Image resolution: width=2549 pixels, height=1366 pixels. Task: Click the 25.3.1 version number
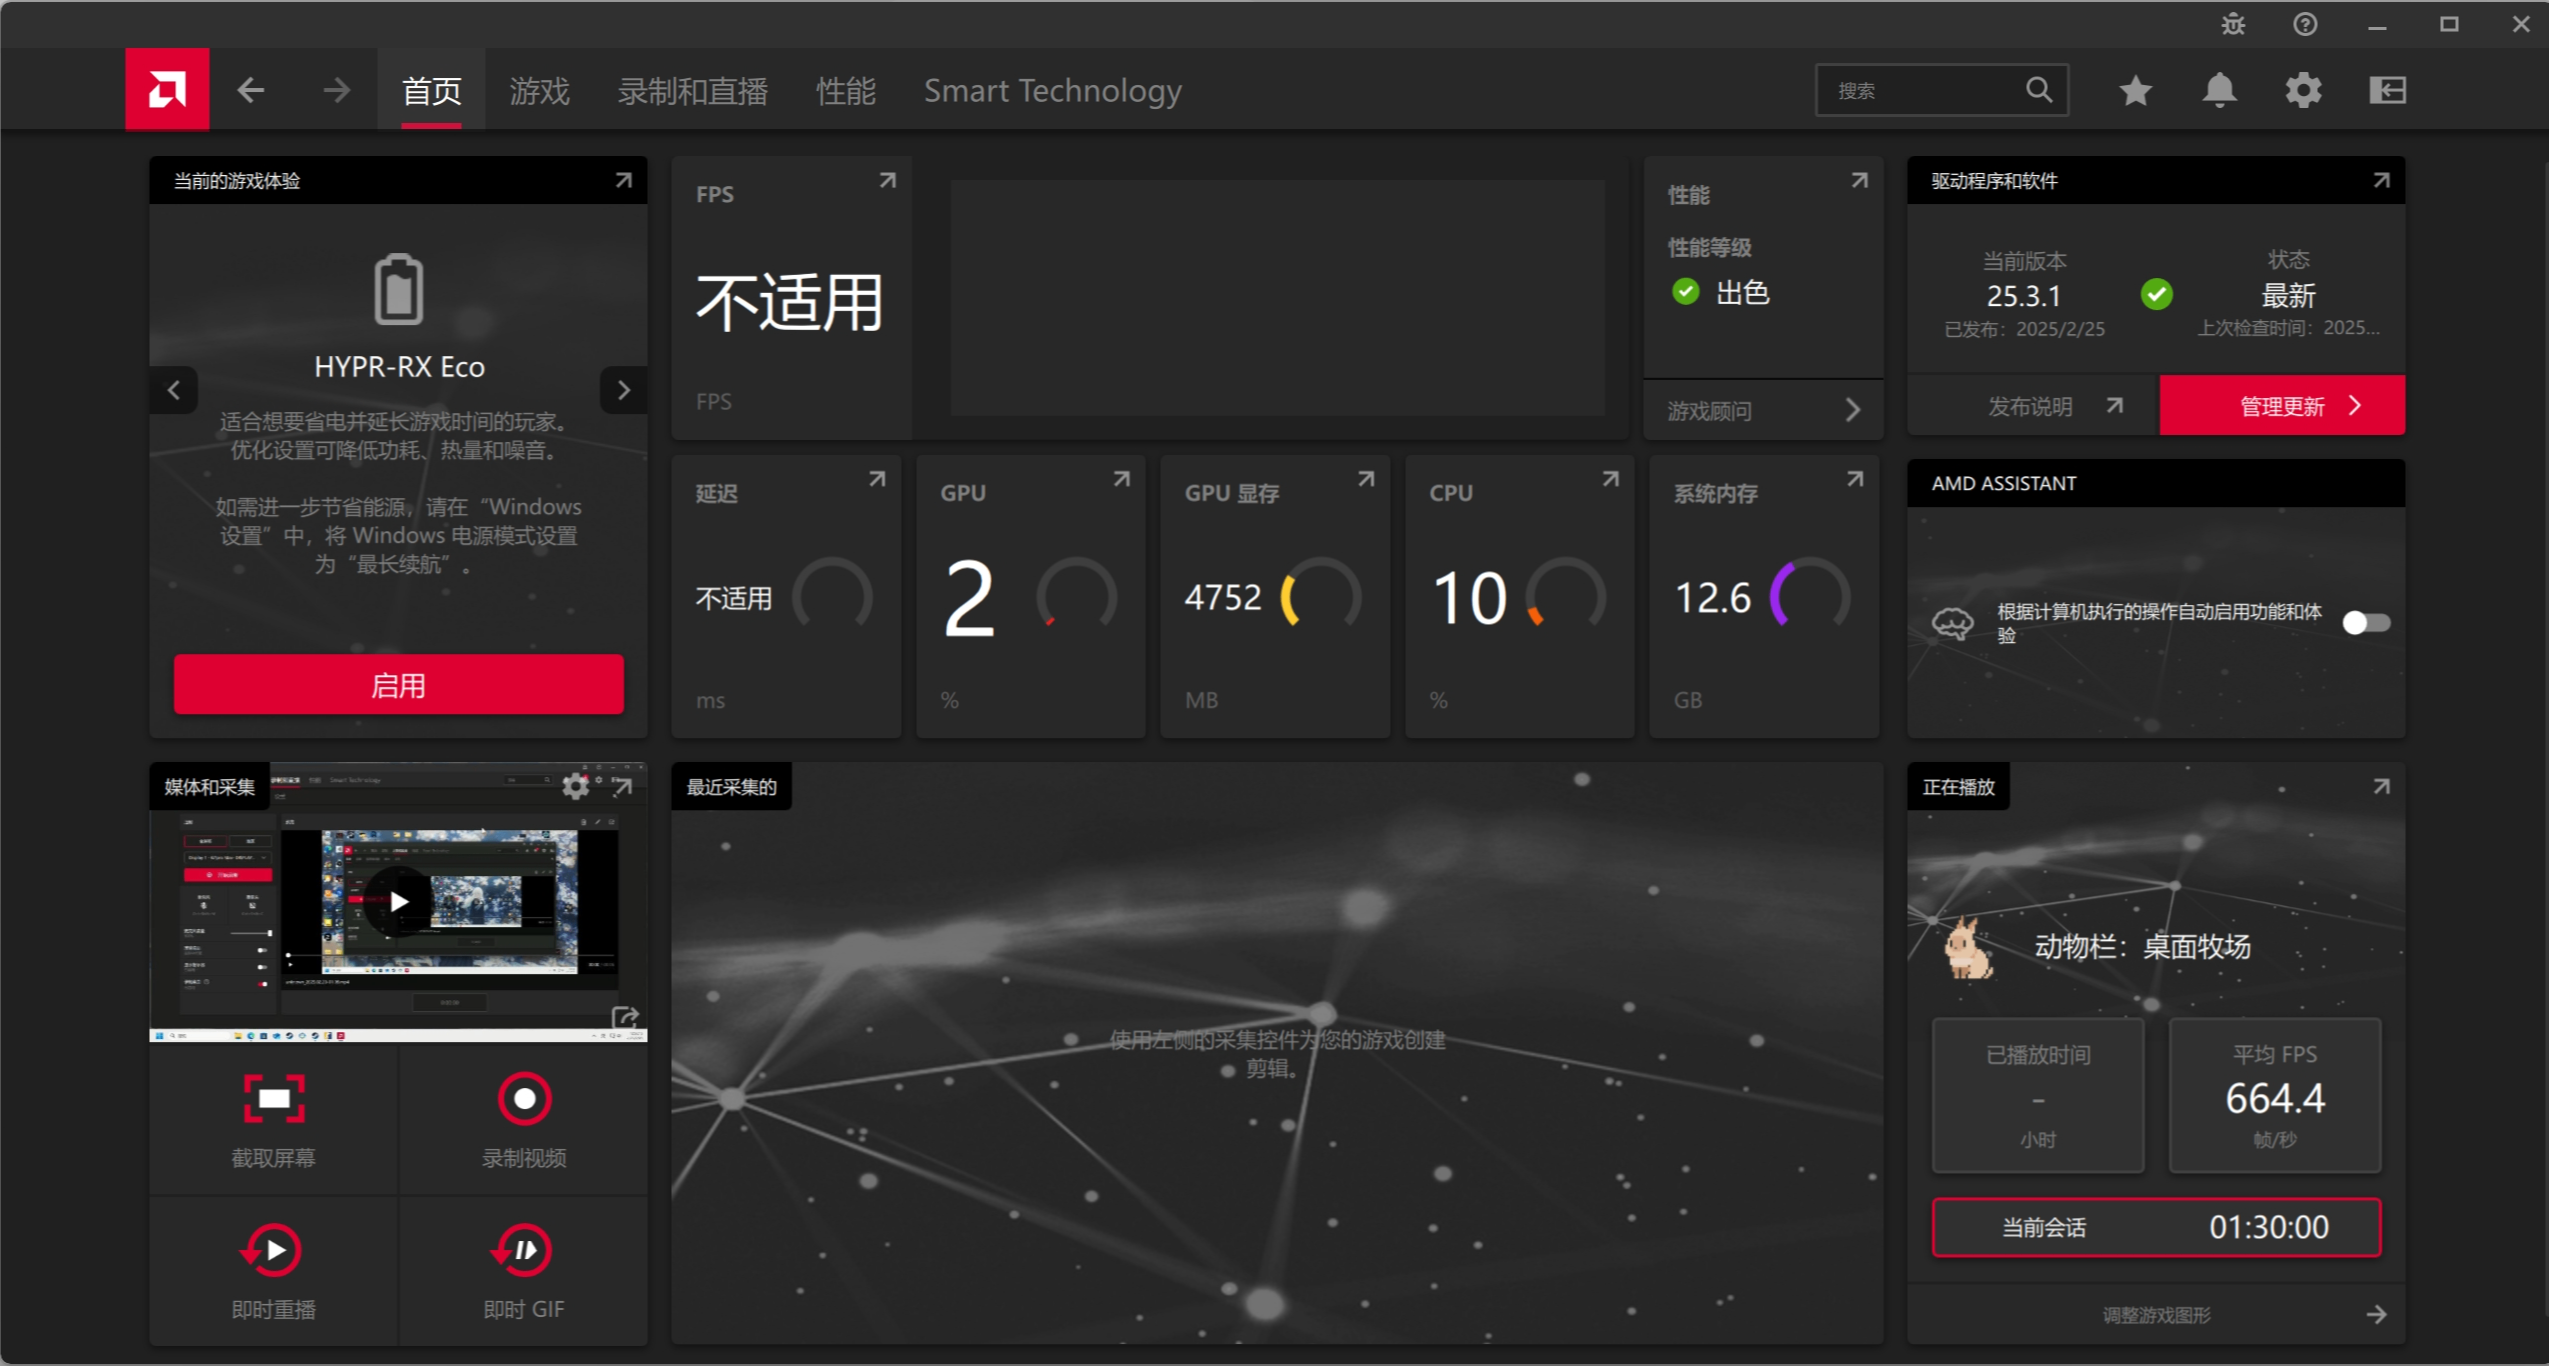pos(2023,296)
